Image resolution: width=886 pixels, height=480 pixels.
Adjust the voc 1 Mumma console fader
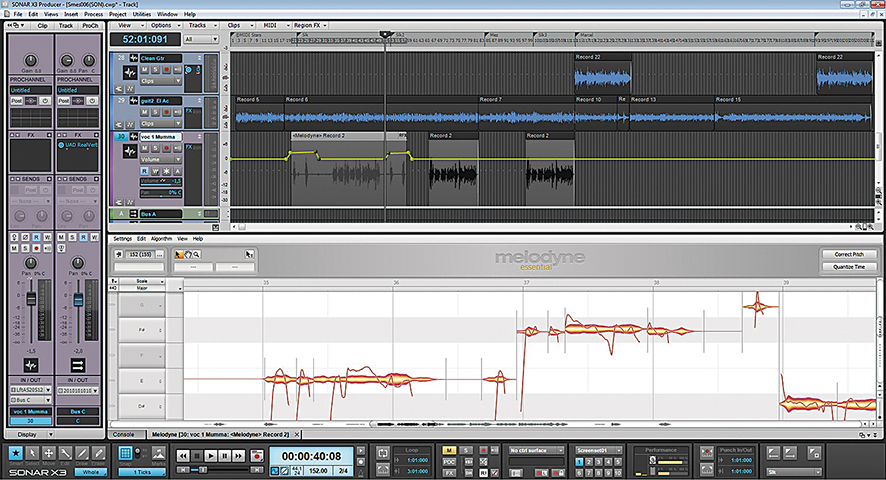point(31,299)
